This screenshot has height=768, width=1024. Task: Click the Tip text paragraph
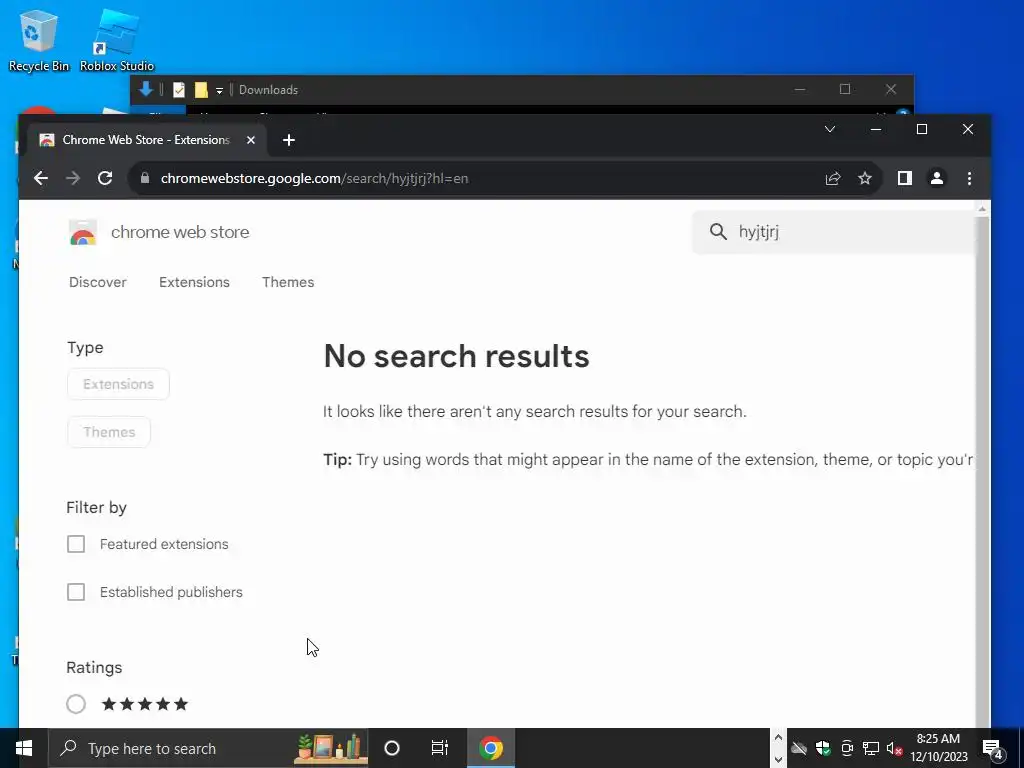(x=648, y=460)
